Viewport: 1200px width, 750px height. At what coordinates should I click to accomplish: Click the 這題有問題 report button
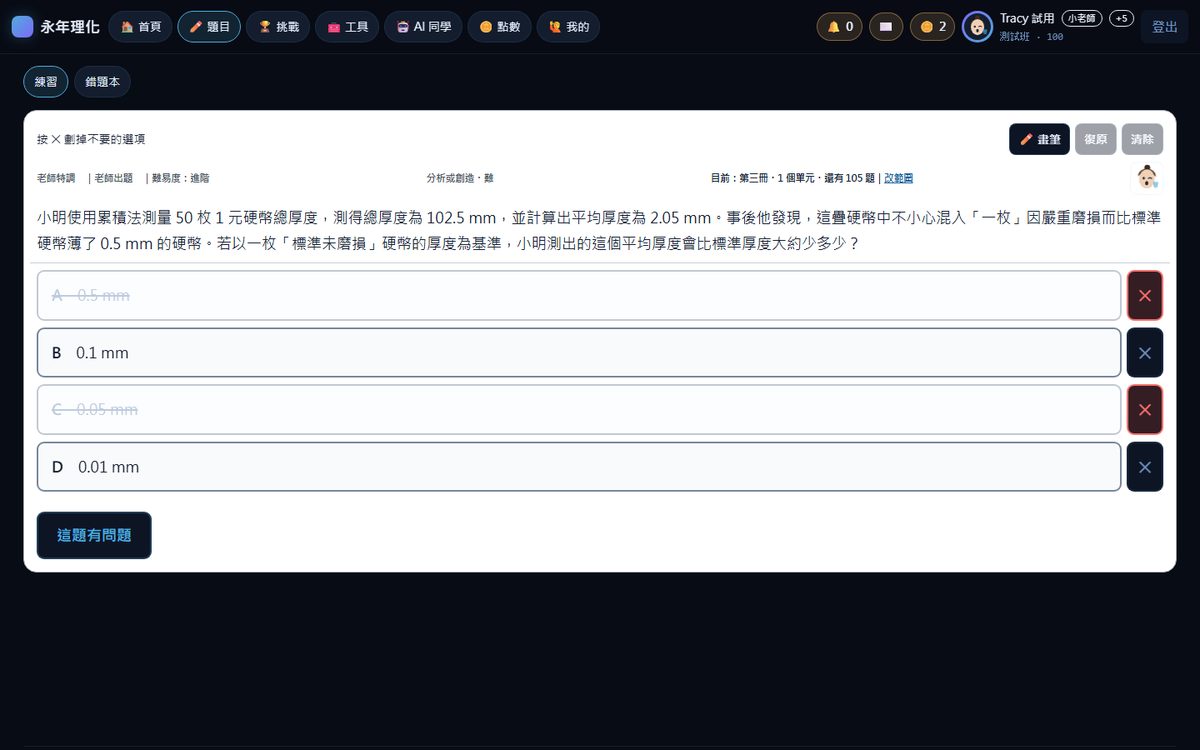[94, 535]
